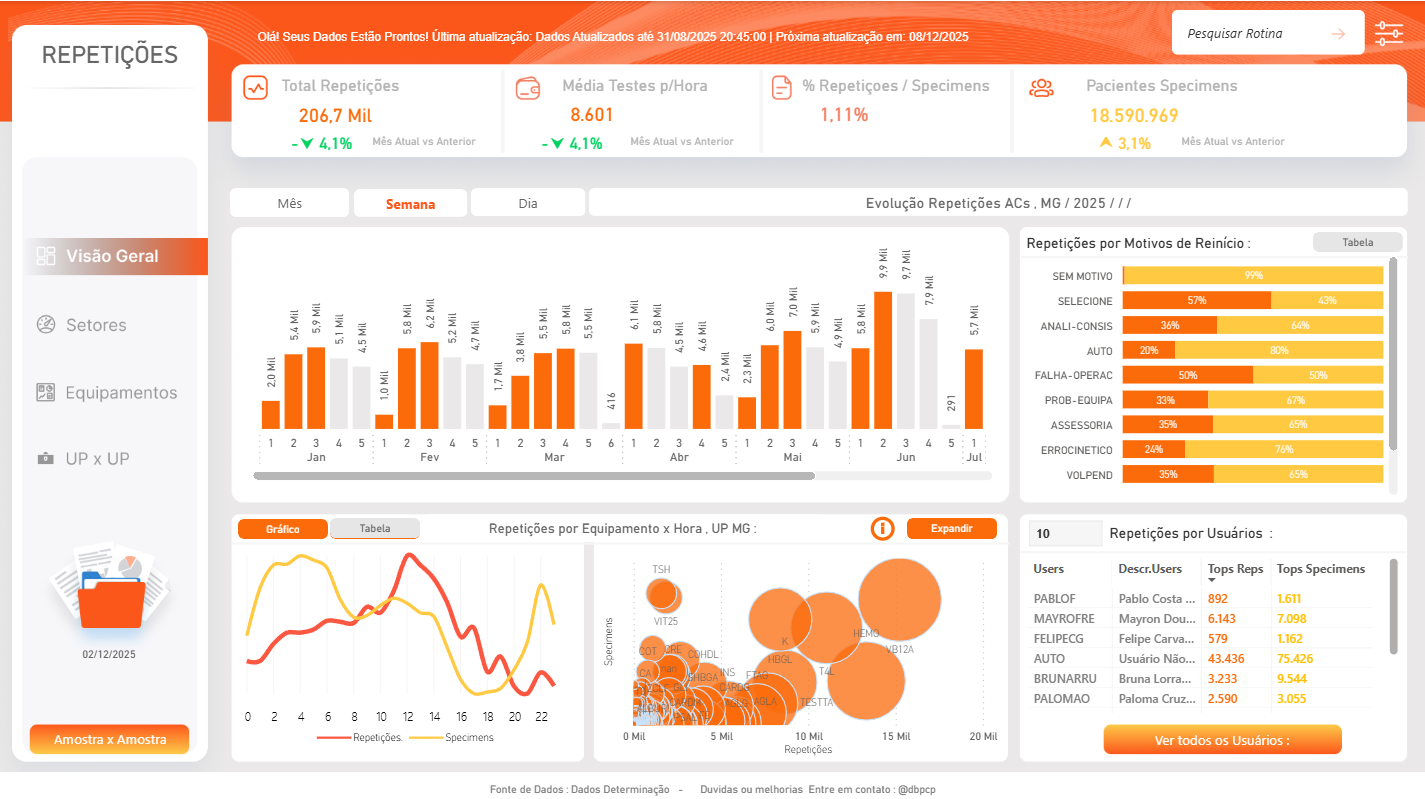The height and width of the screenshot is (799, 1425).
Task: Open Ver todos os Usuários list
Action: pyautogui.click(x=1222, y=740)
